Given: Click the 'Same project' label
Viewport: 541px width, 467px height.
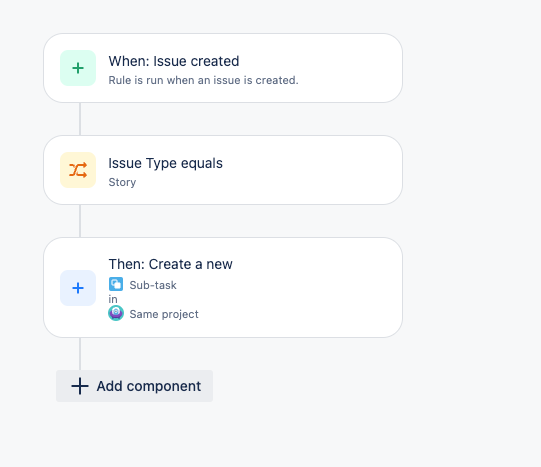Looking at the screenshot, I should click(x=164, y=314).
